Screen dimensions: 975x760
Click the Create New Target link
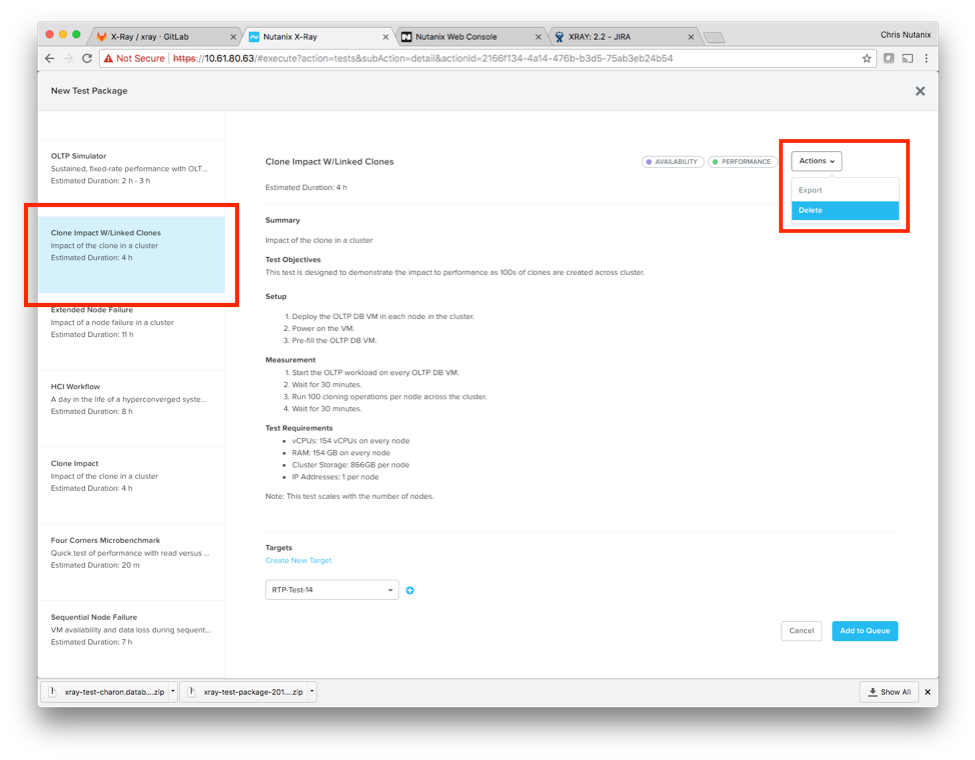(298, 560)
